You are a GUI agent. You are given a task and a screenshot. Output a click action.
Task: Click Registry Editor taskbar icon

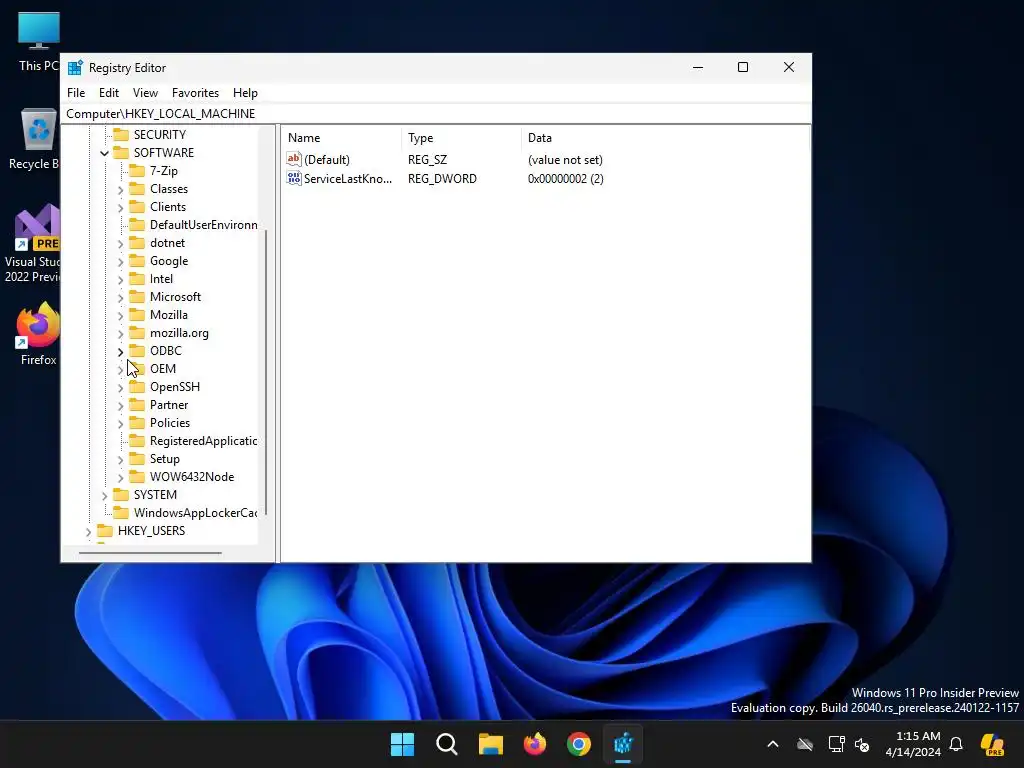click(x=623, y=744)
